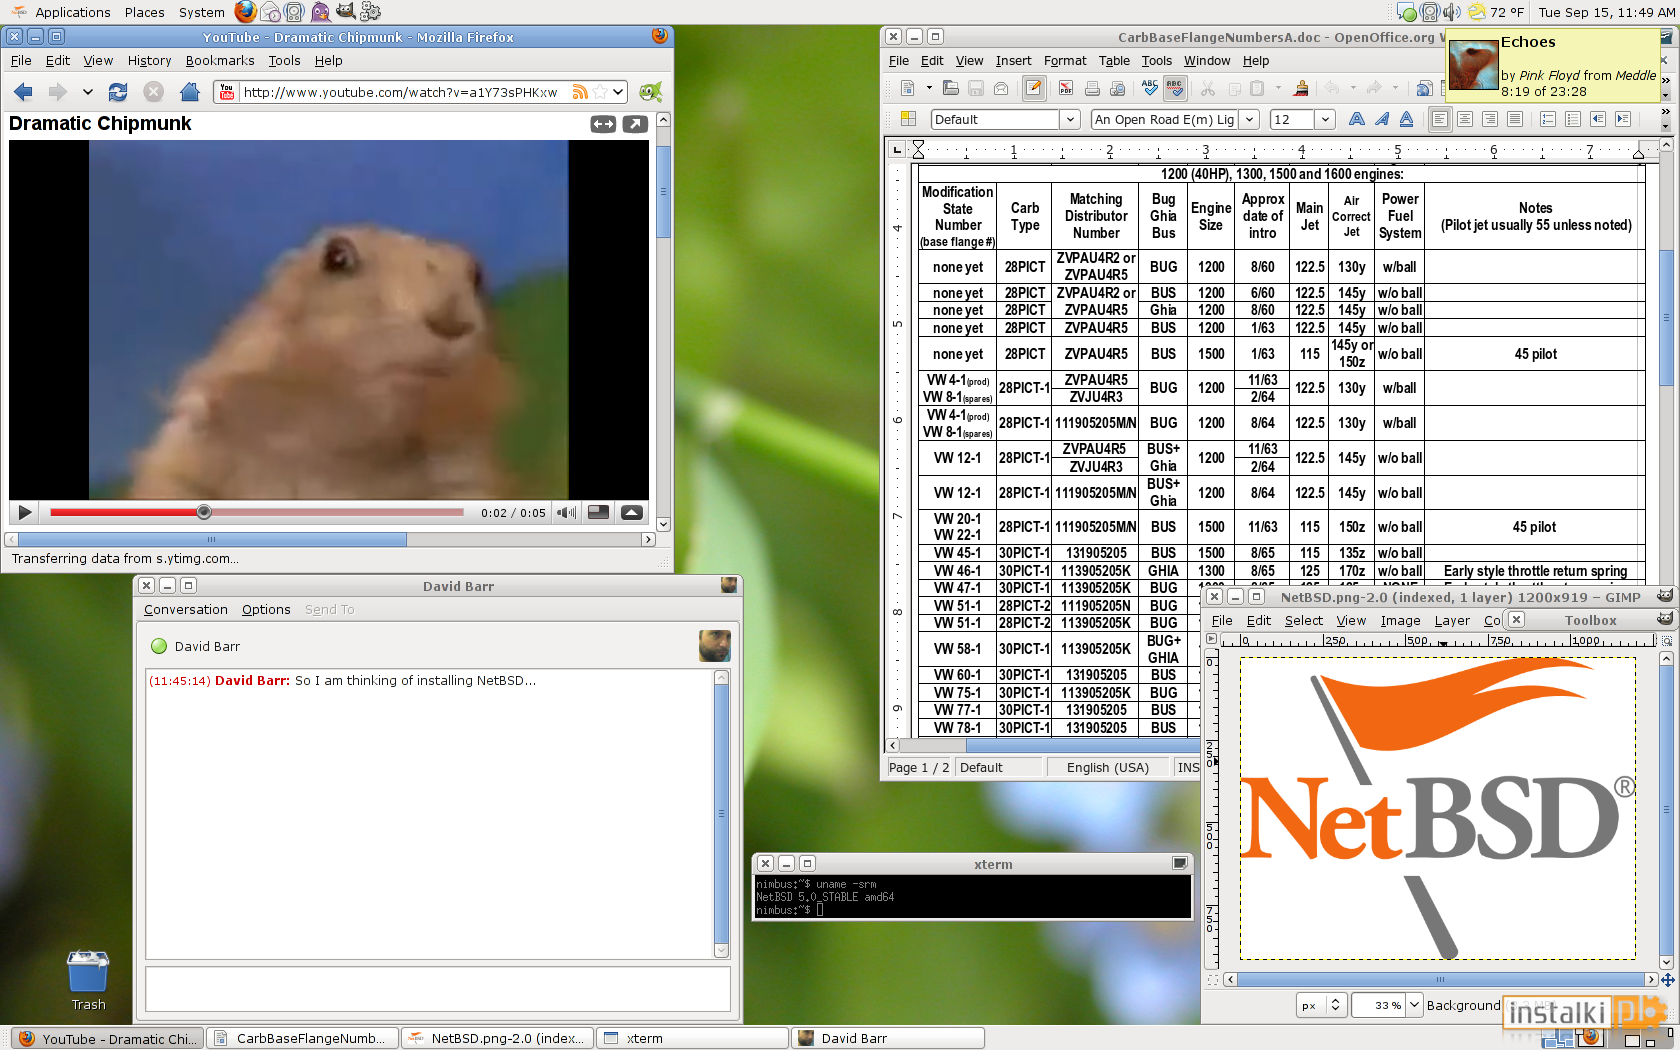Click volume icon in system tray
Viewport: 1680px width, 1050px height.
[x=1451, y=12]
